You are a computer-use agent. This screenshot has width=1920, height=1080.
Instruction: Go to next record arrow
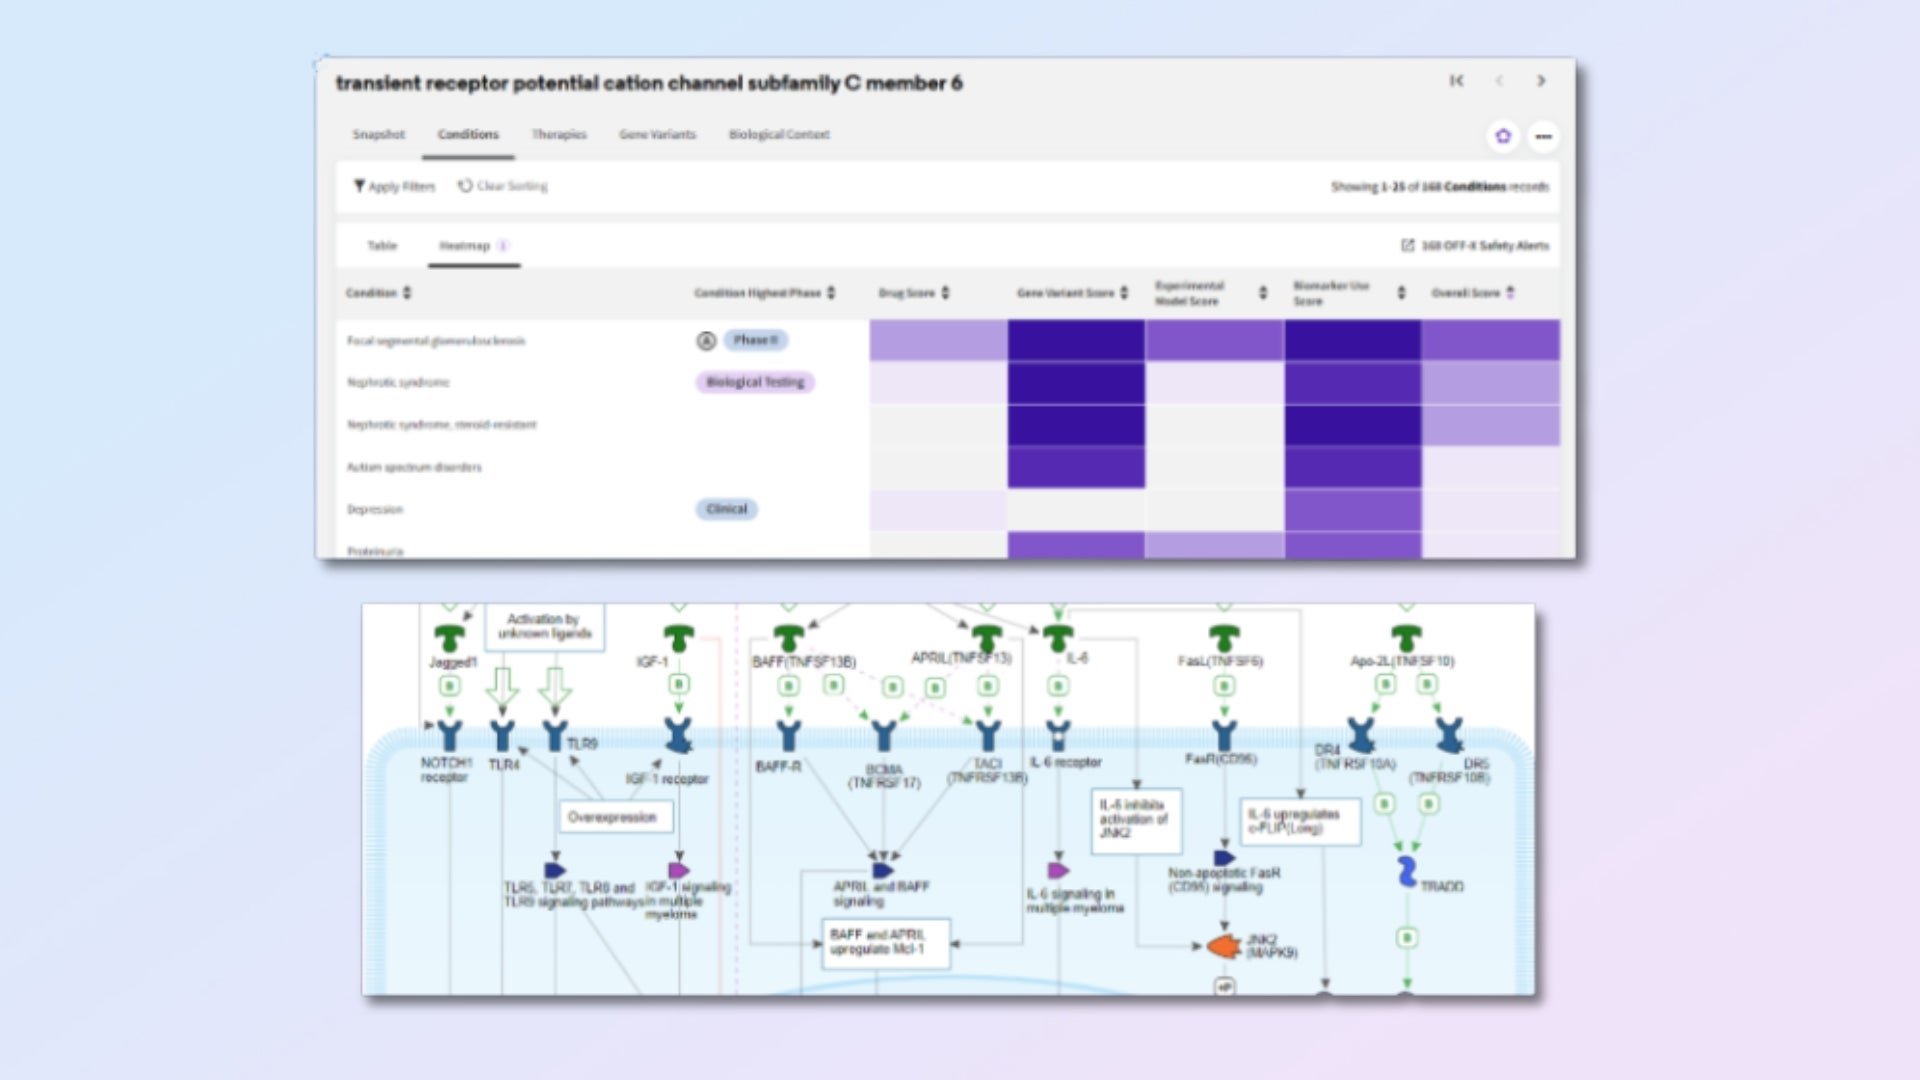point(1541,81)
